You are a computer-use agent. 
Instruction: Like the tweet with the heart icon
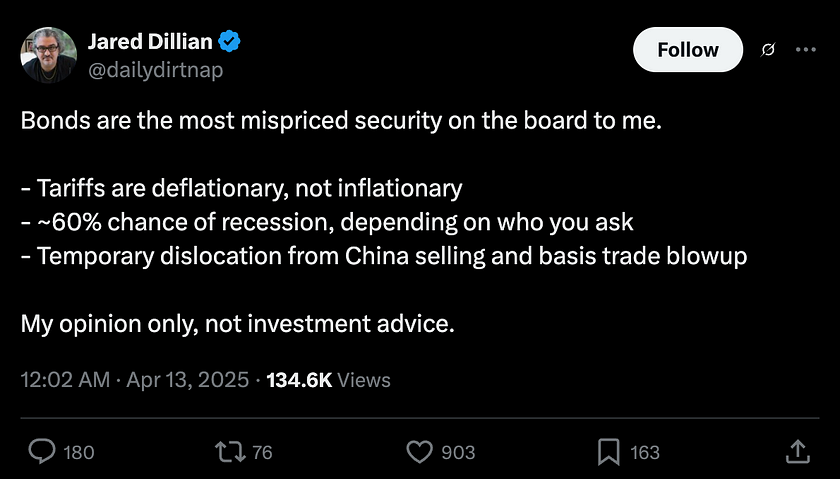(419, 452)
